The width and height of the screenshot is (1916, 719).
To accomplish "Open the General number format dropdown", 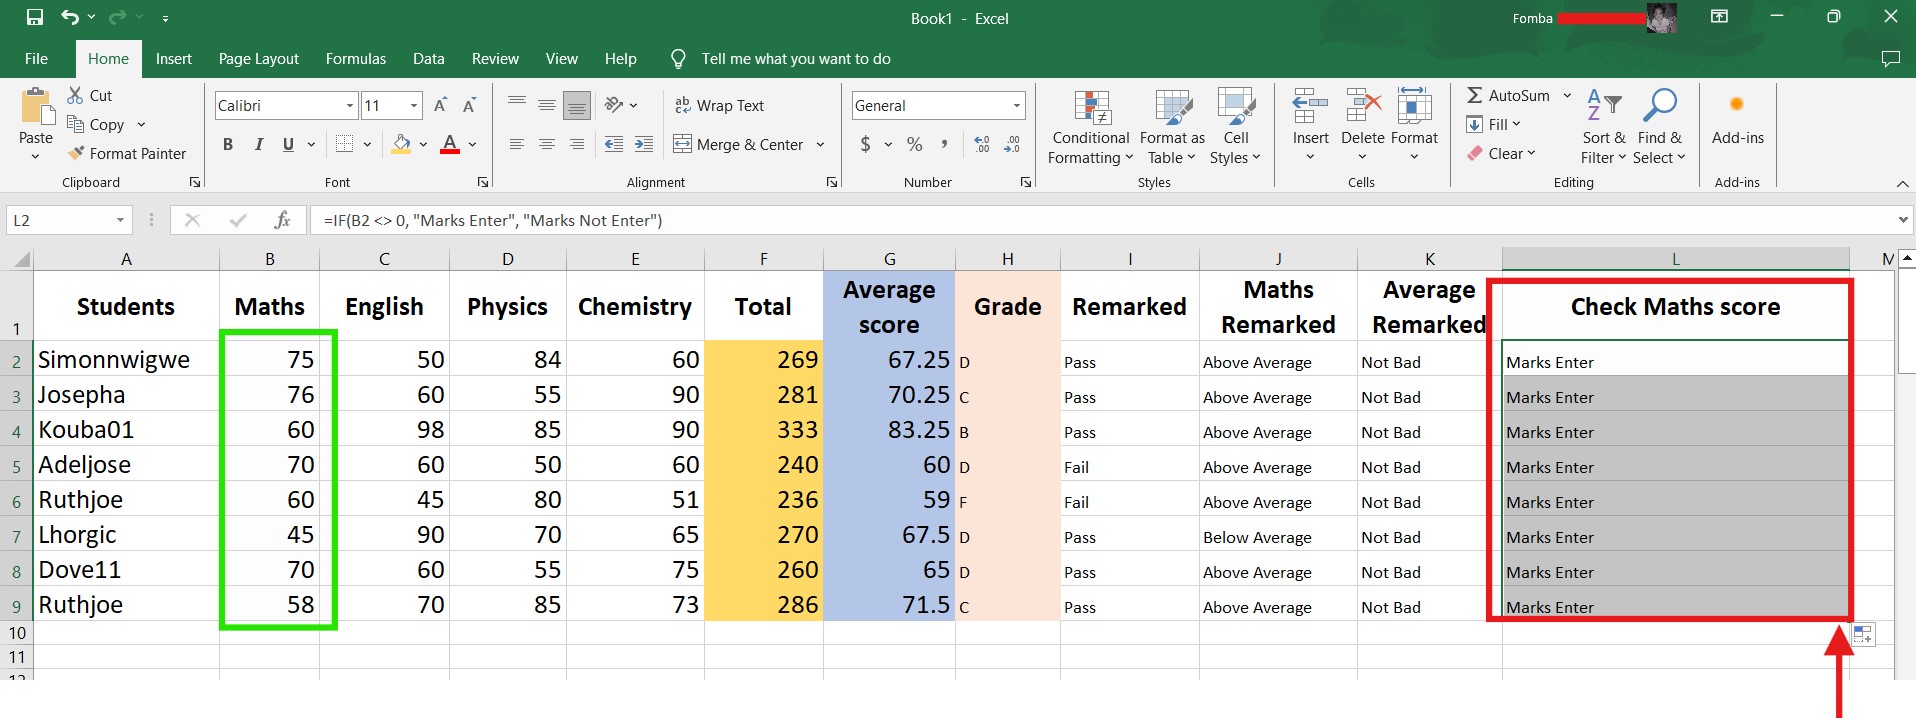I will pos(1016,105).
